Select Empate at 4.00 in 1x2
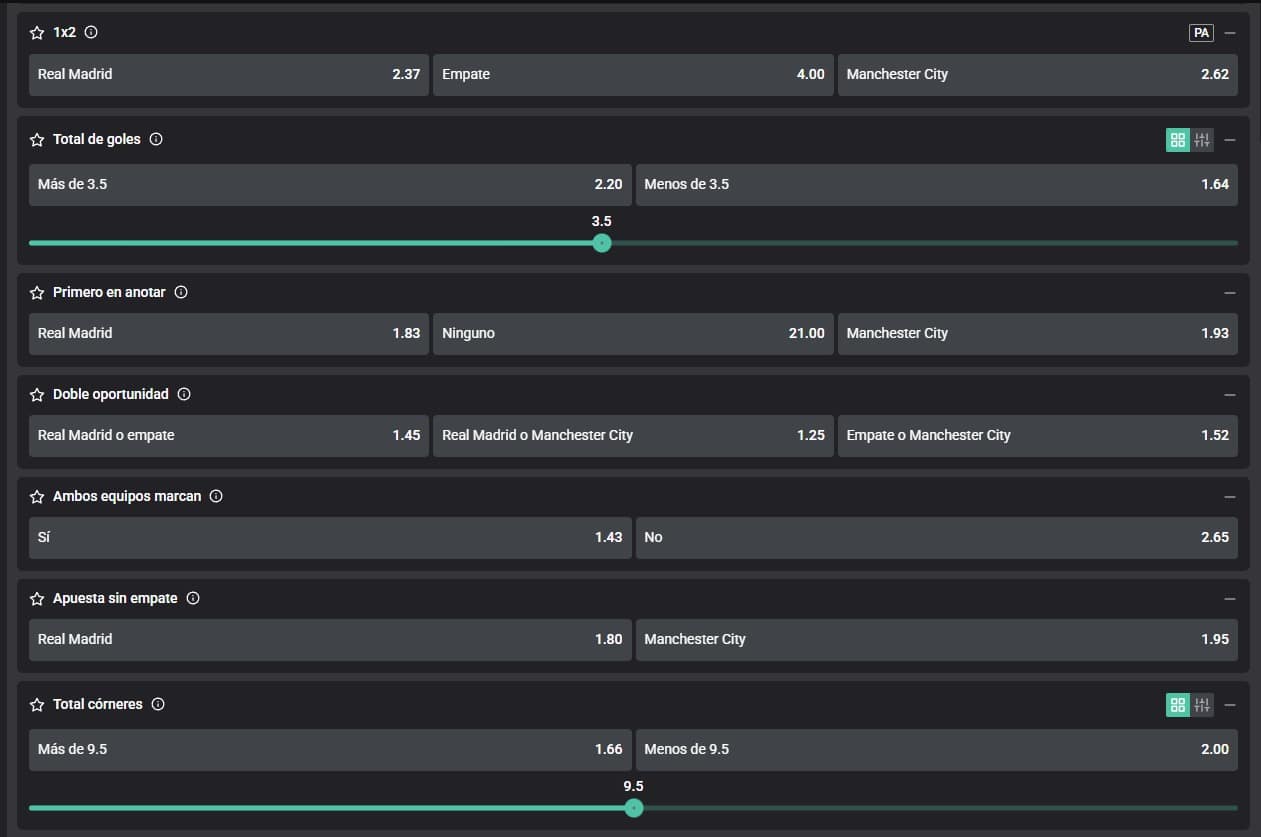The image size is (1261, 837). point(632,75)
